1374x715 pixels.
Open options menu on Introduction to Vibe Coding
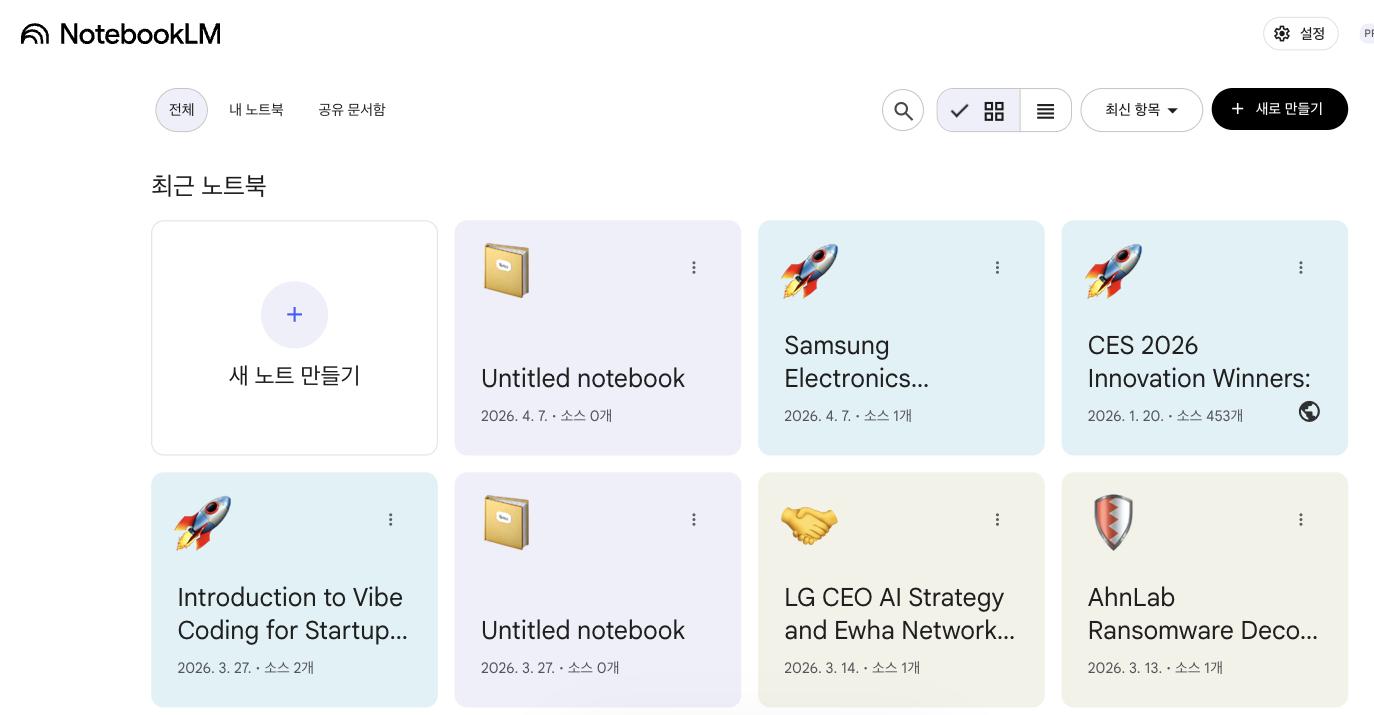(x=390, y=519)
